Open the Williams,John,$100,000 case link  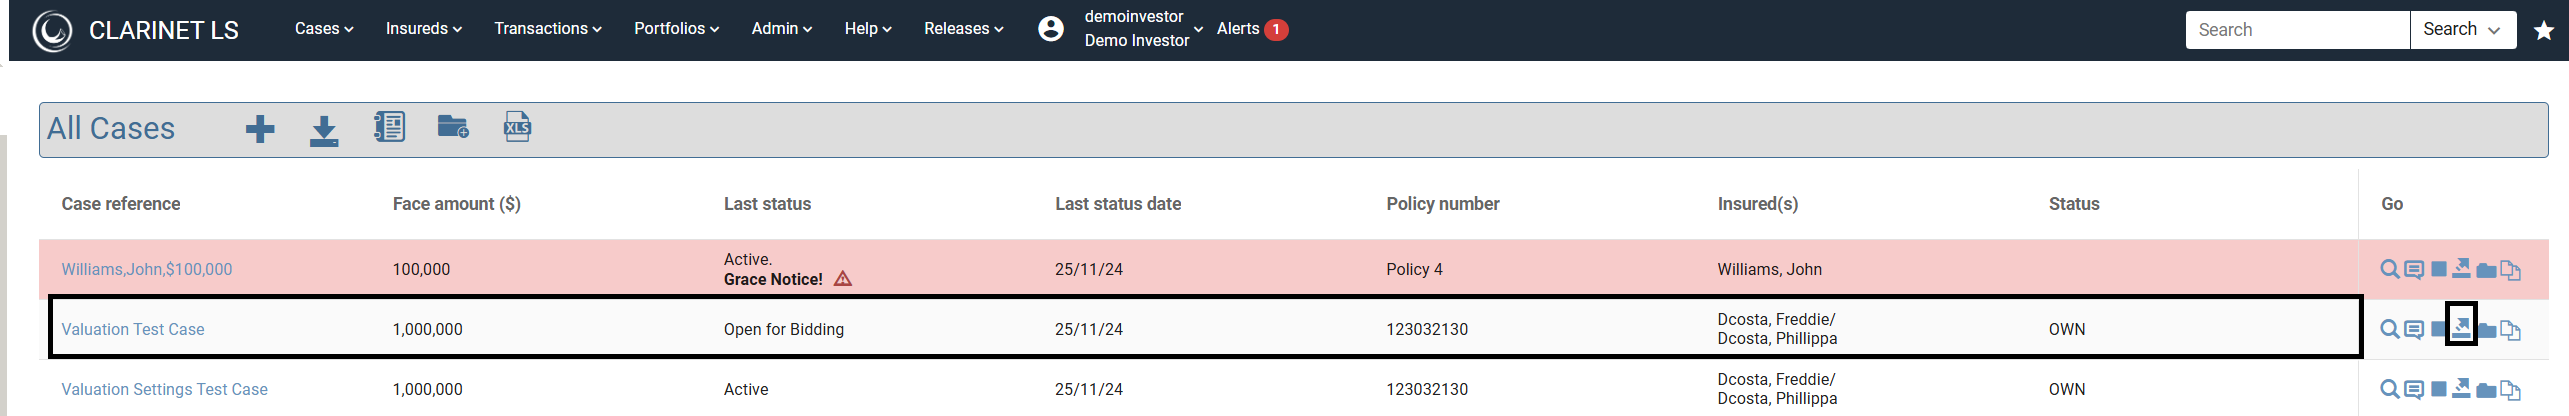(x=147, y=269)
